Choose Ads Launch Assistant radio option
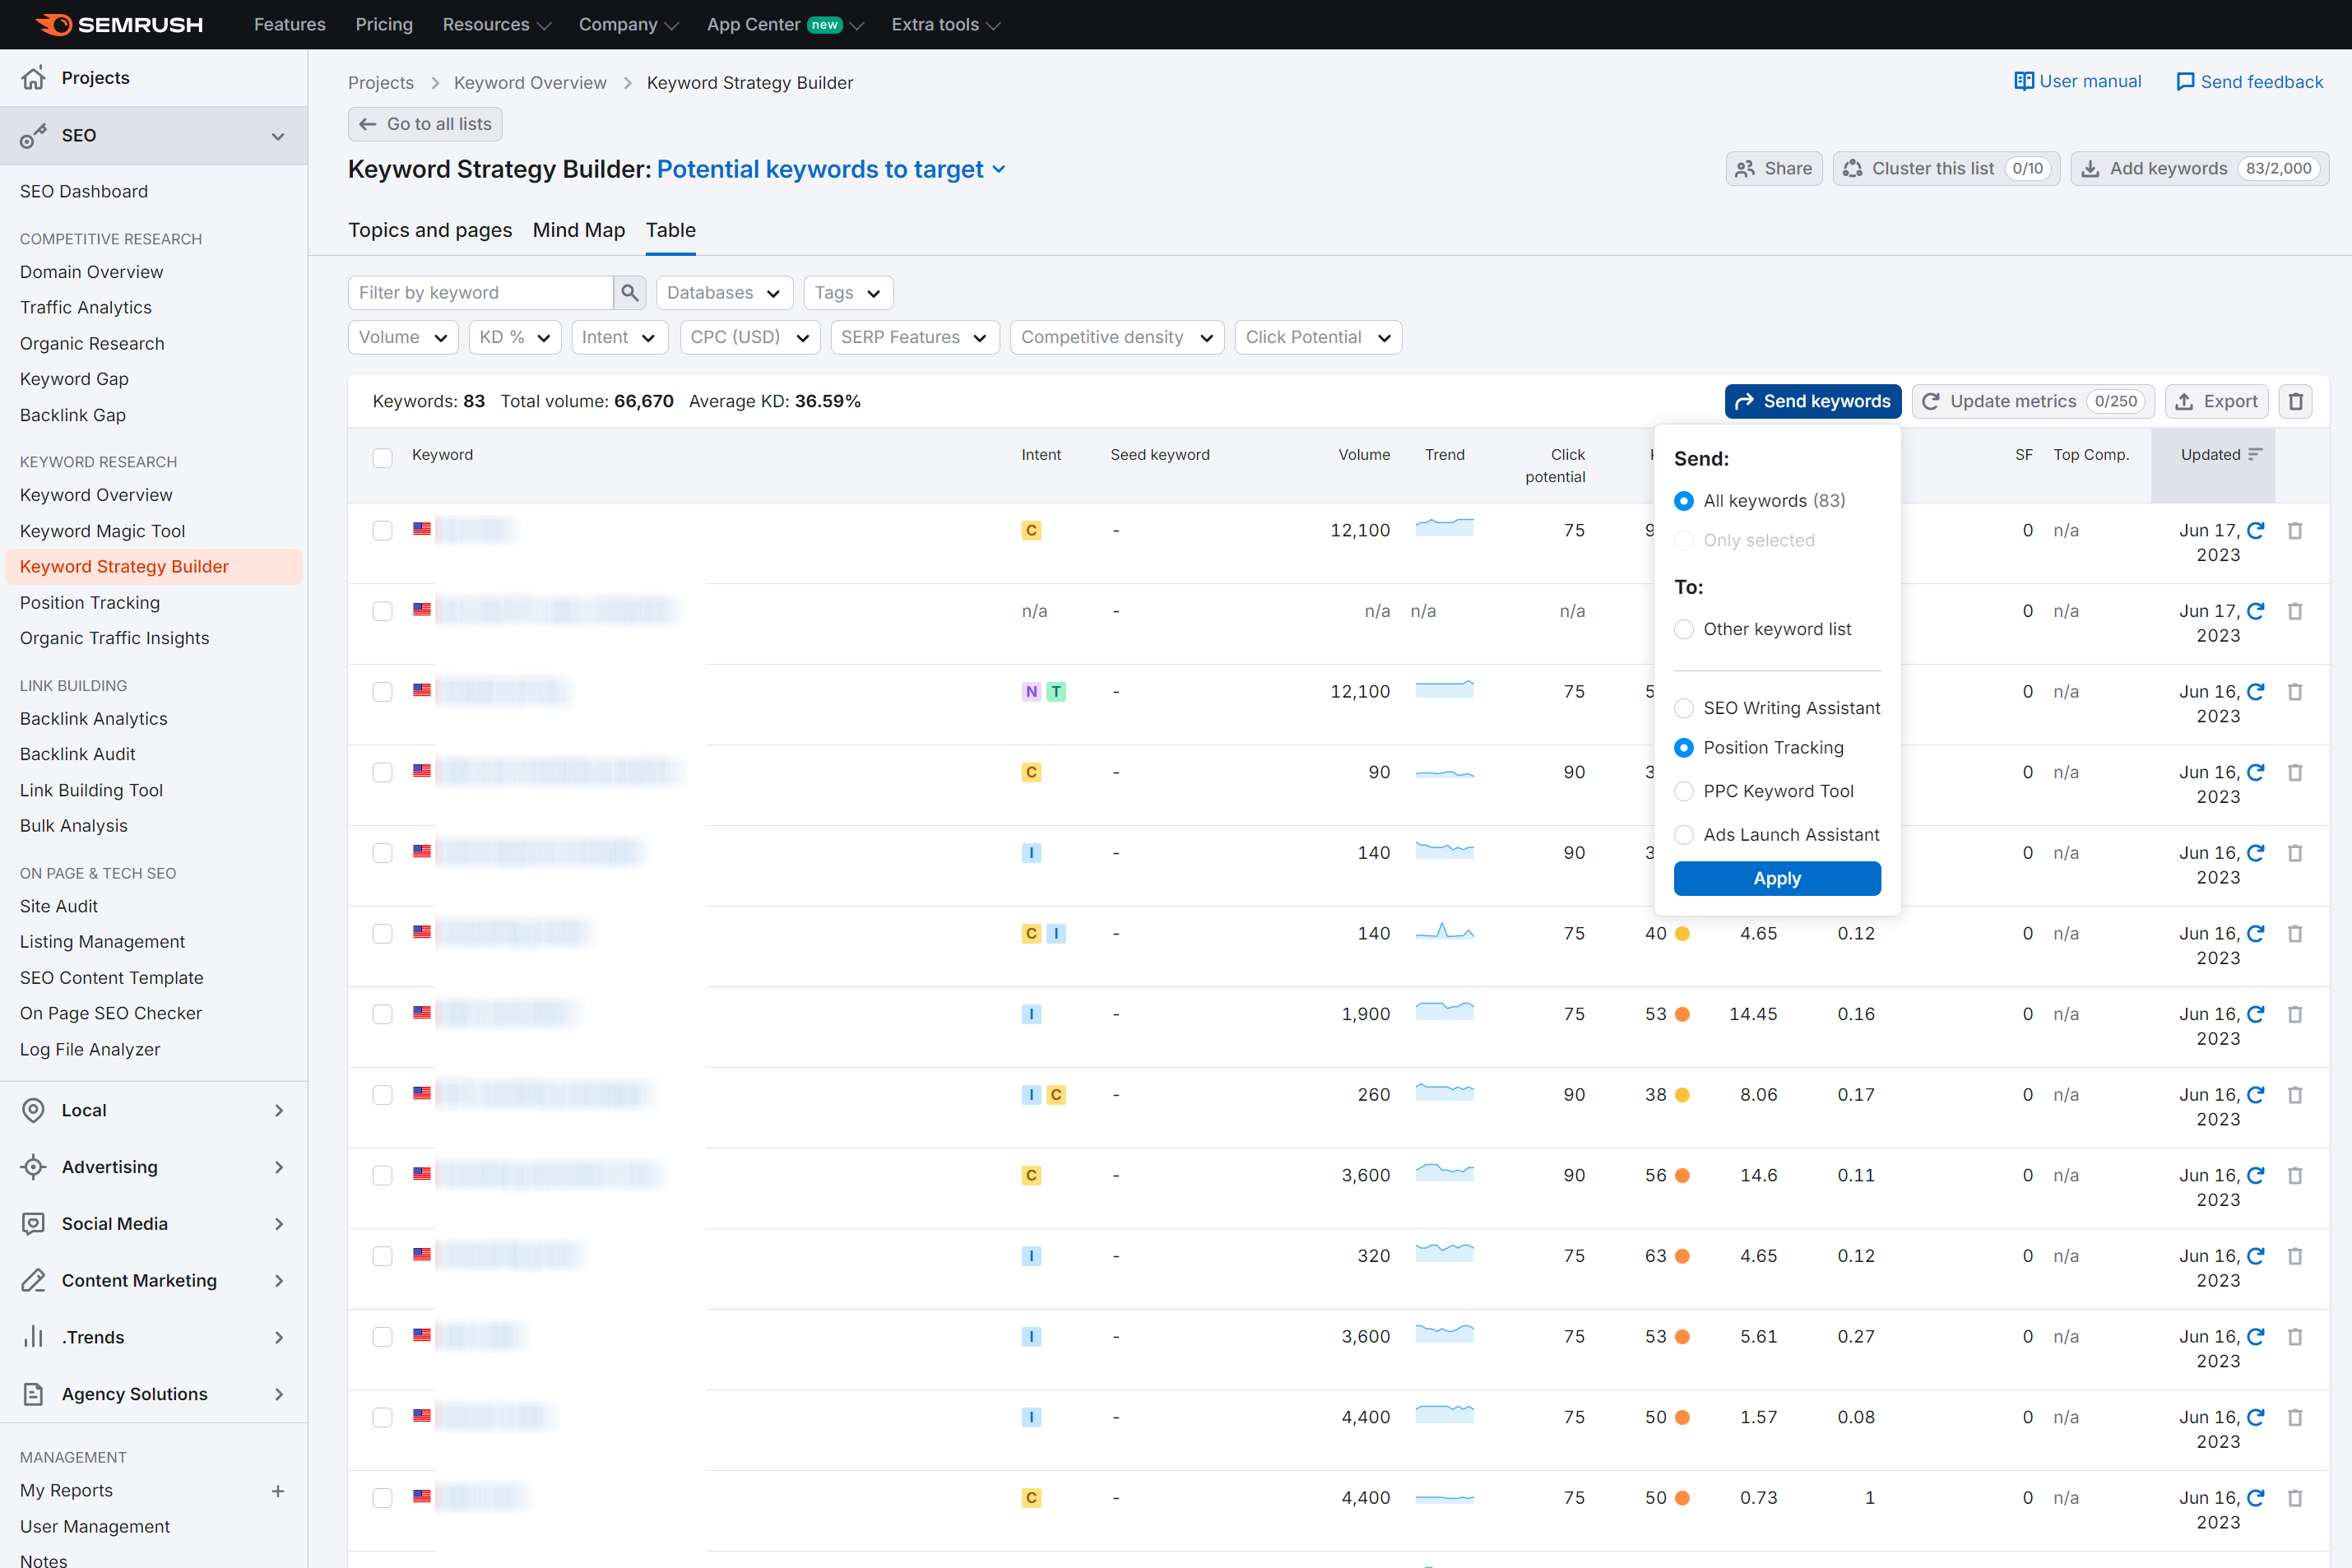Viewport: 2352px width, 1568px height. (1684, 834)
